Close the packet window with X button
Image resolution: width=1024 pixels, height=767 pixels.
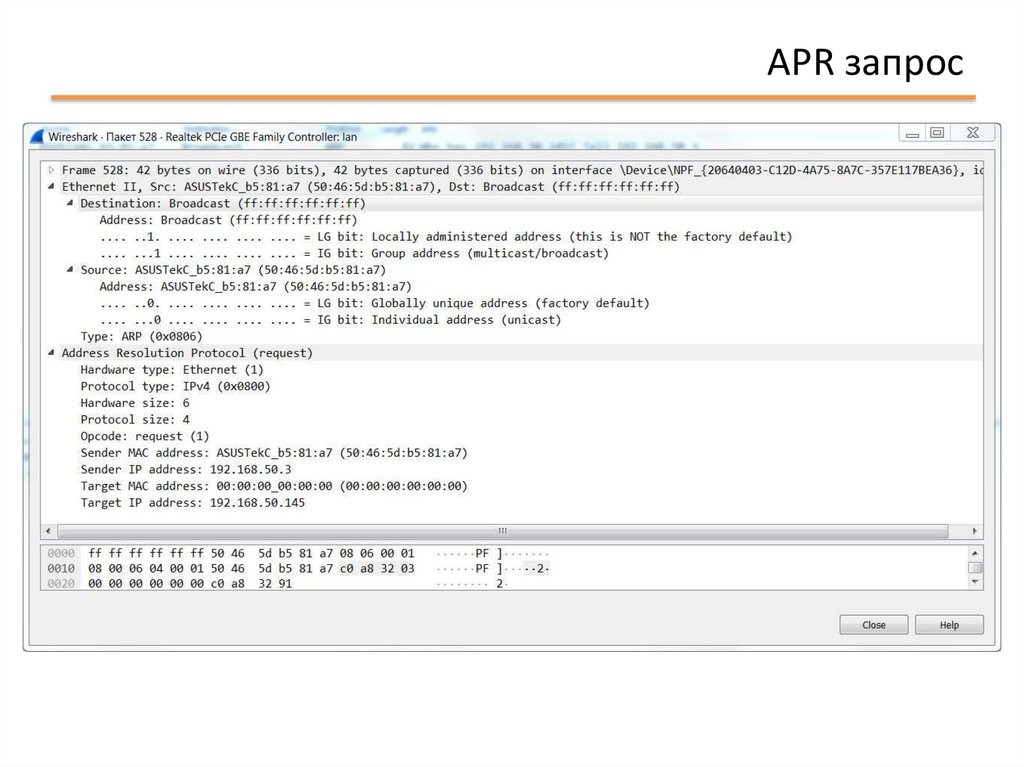[x=972, y=132]
